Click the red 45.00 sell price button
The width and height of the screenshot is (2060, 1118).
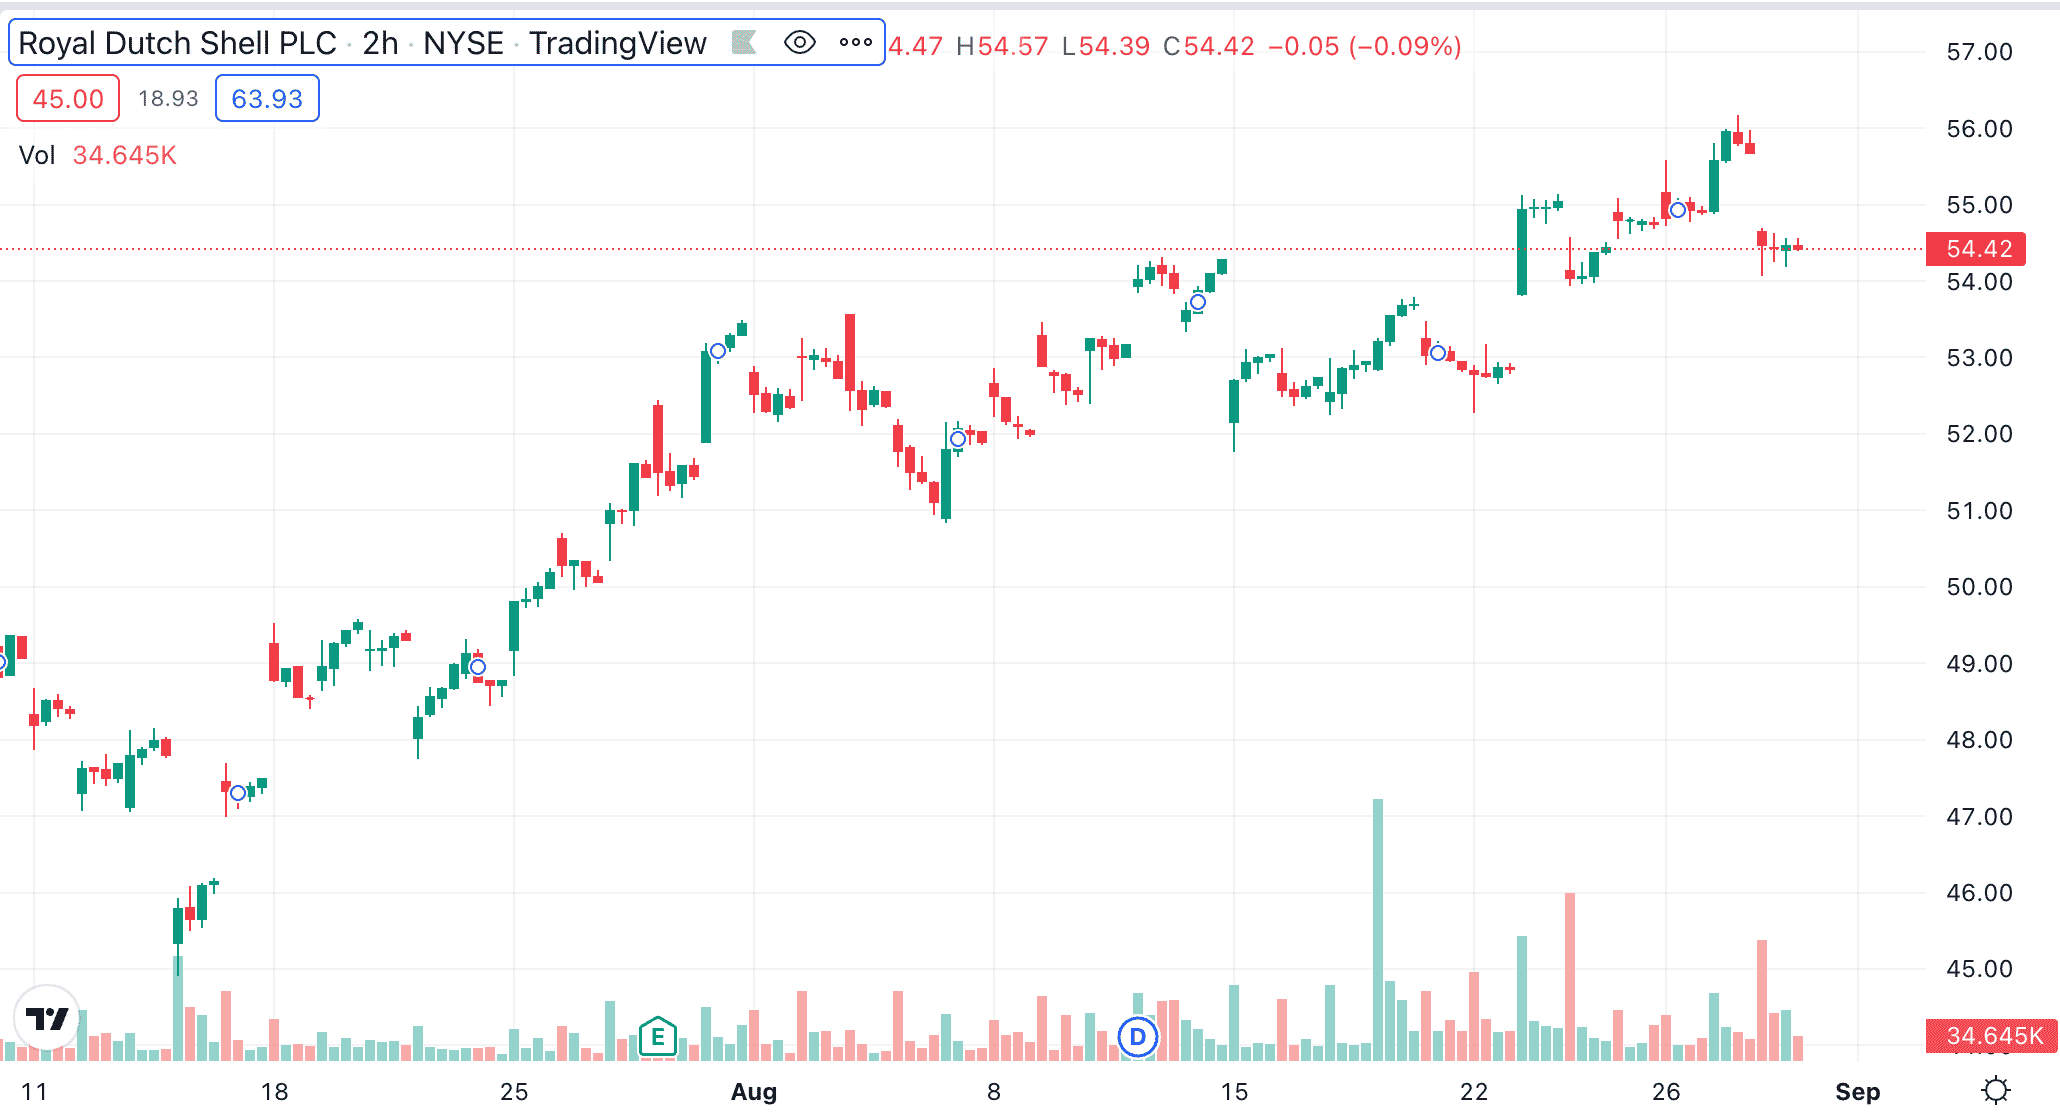pyautogui.click(x=68, y=99)
